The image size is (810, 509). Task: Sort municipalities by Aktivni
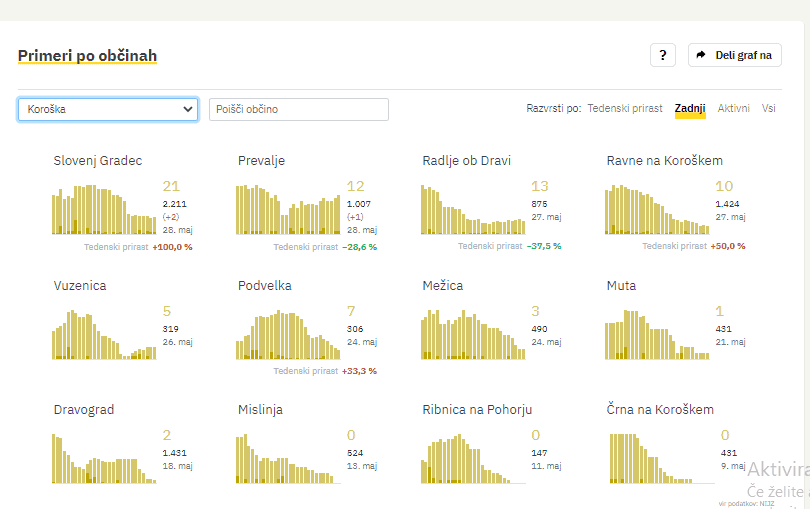733,108
